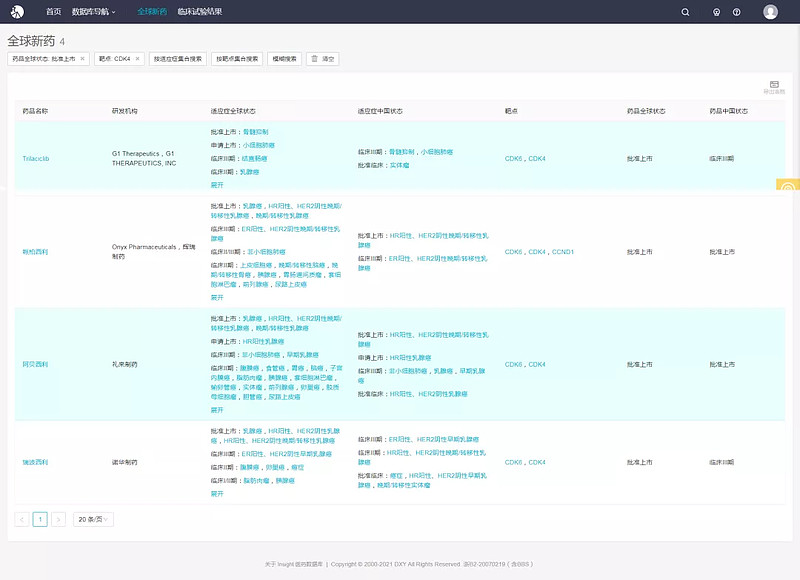Open the Trilaciclib drug name link
Viewport: 800px width, 580px height.
point(36,158)
